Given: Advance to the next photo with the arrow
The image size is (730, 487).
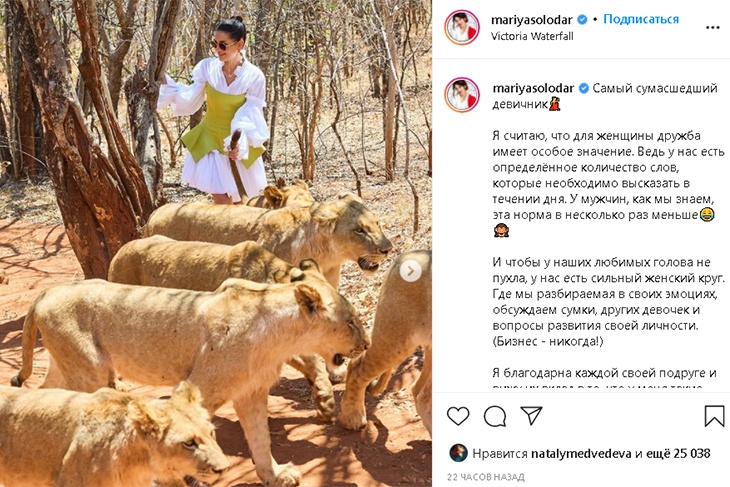Looking at the screenshot, I should click(410, 271).
